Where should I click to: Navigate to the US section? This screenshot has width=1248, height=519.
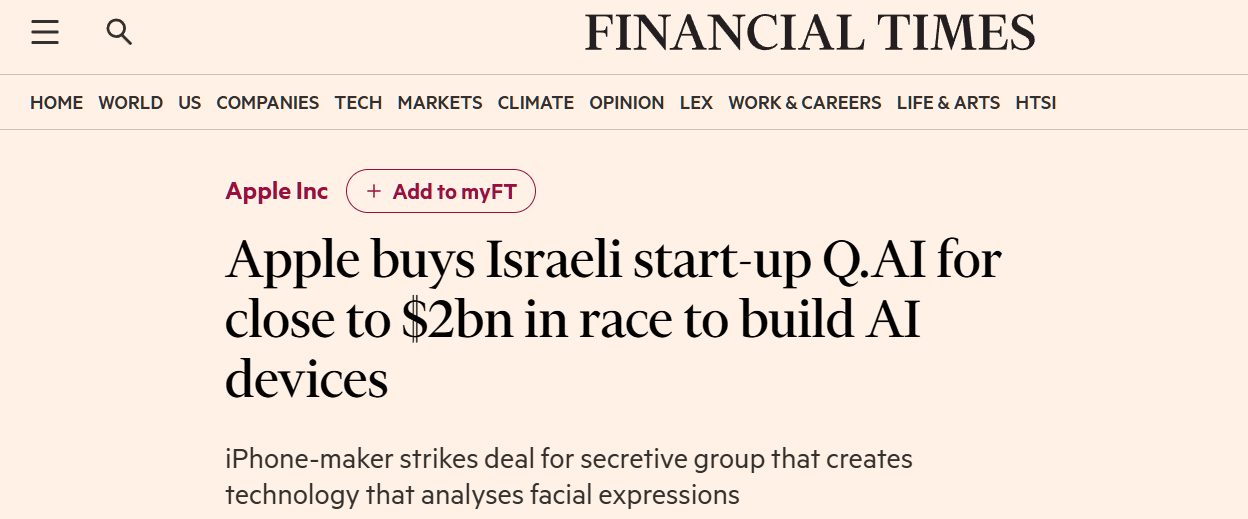click(190, 103)
